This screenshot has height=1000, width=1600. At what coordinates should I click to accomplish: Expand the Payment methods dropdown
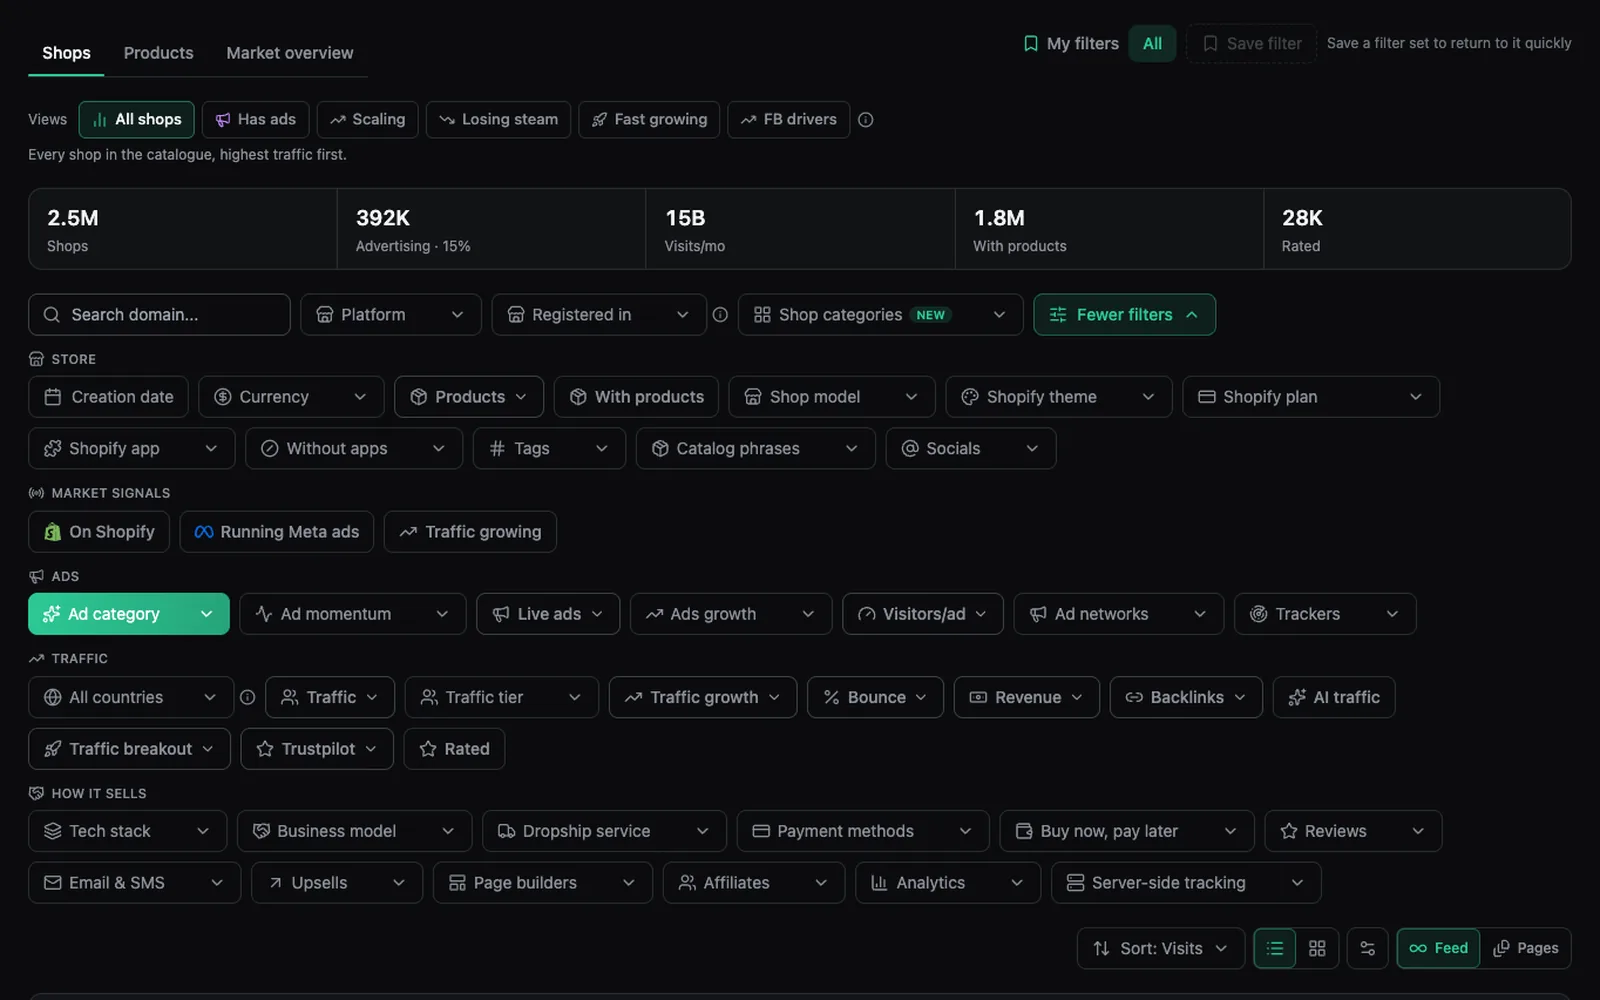point(863,831)
